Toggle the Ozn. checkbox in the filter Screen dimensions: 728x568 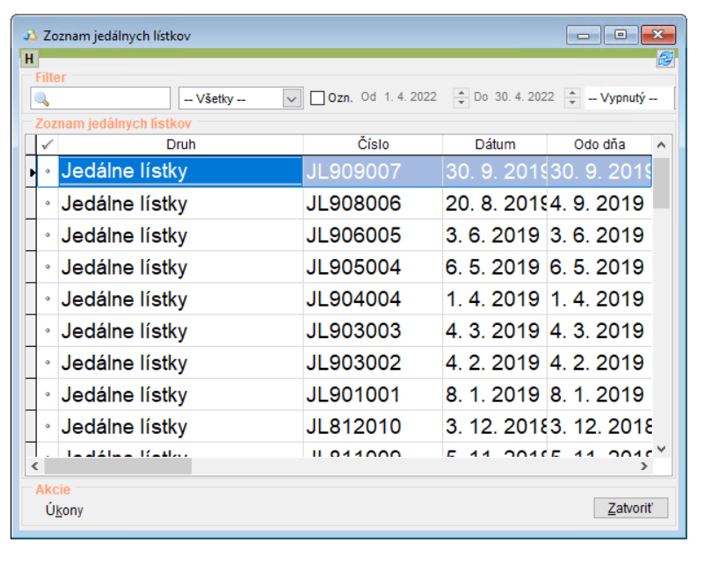317,98
